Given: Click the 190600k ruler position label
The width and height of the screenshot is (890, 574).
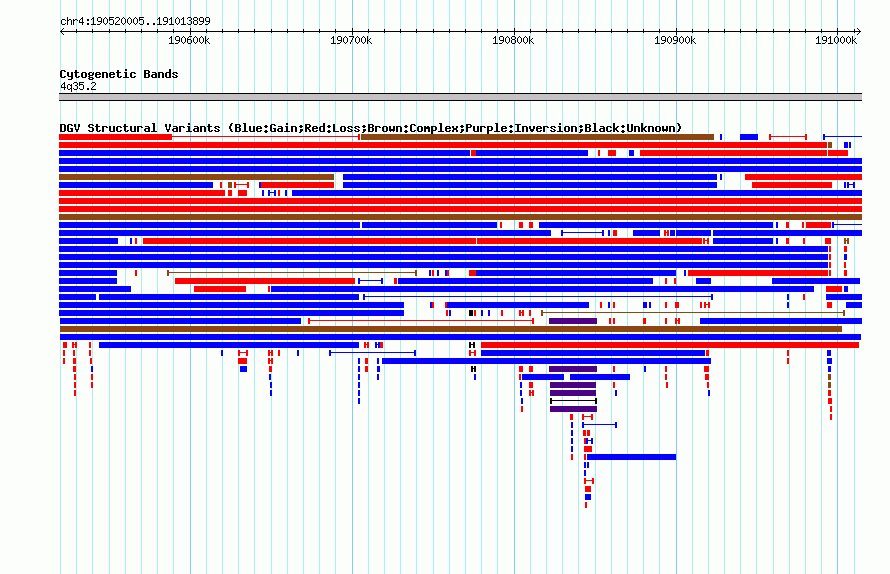Looking at the screenshot, I should pyautogui.click(x=189, y=40).
